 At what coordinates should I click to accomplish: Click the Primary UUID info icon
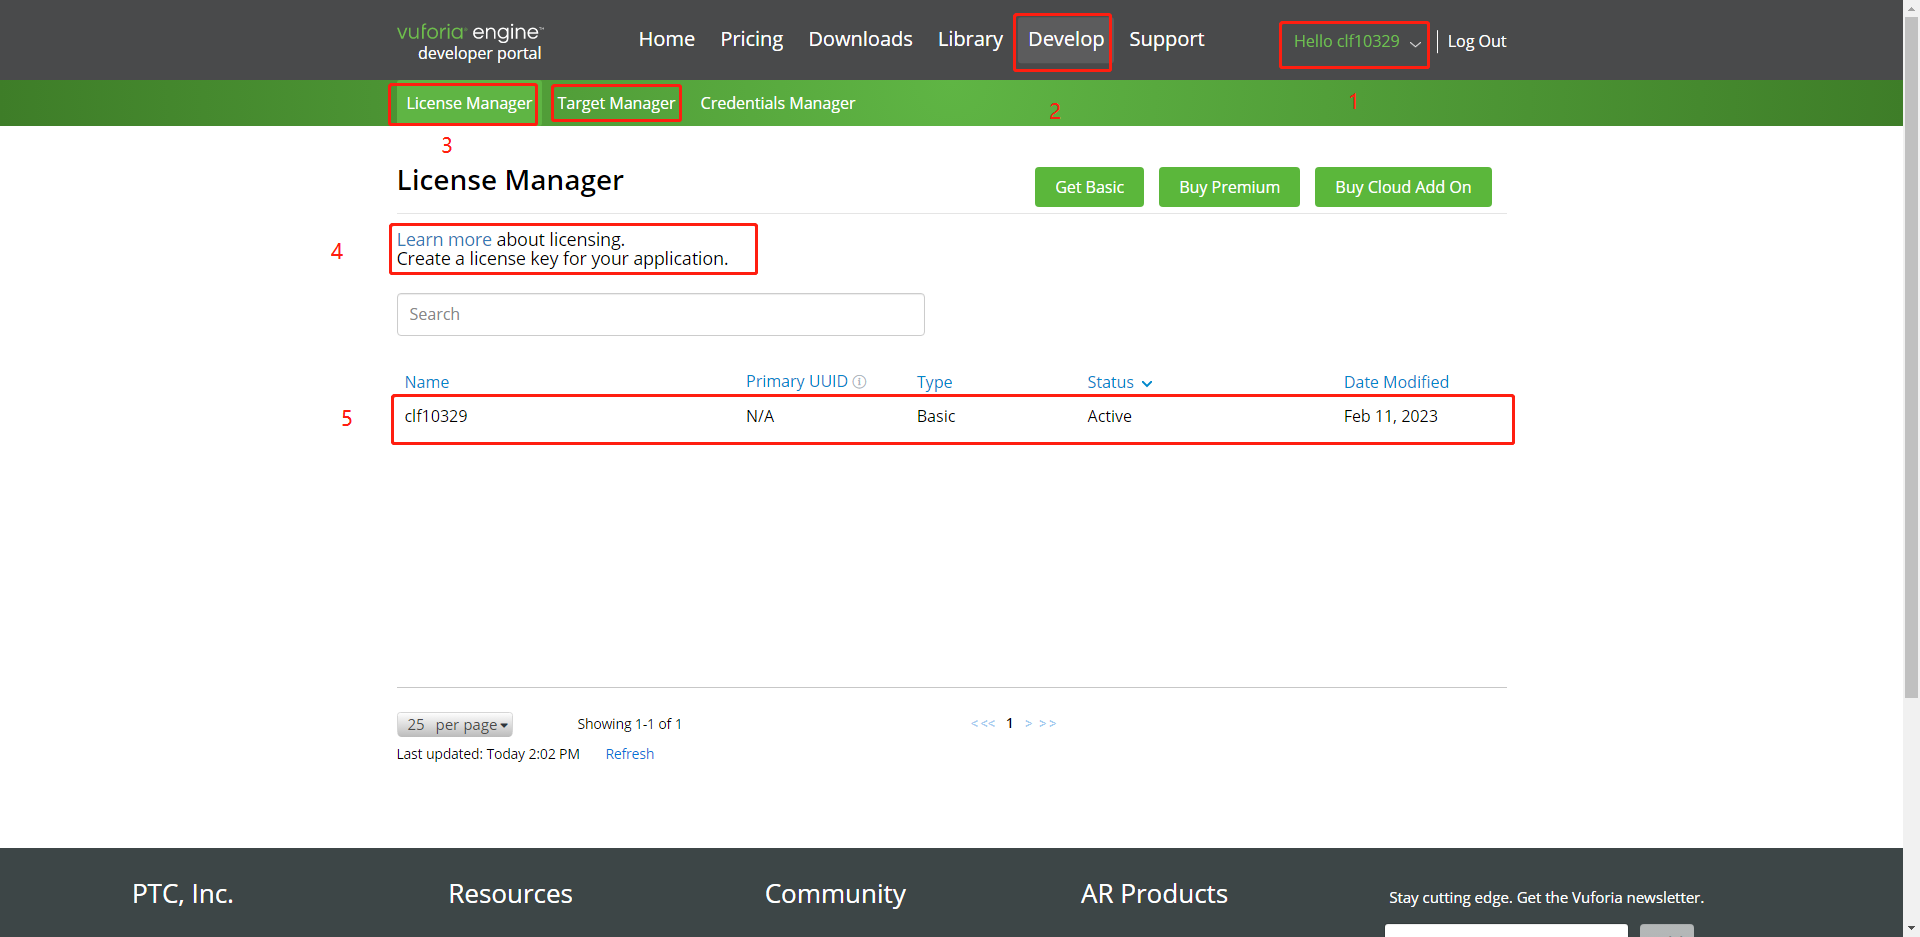pos(859,382)
